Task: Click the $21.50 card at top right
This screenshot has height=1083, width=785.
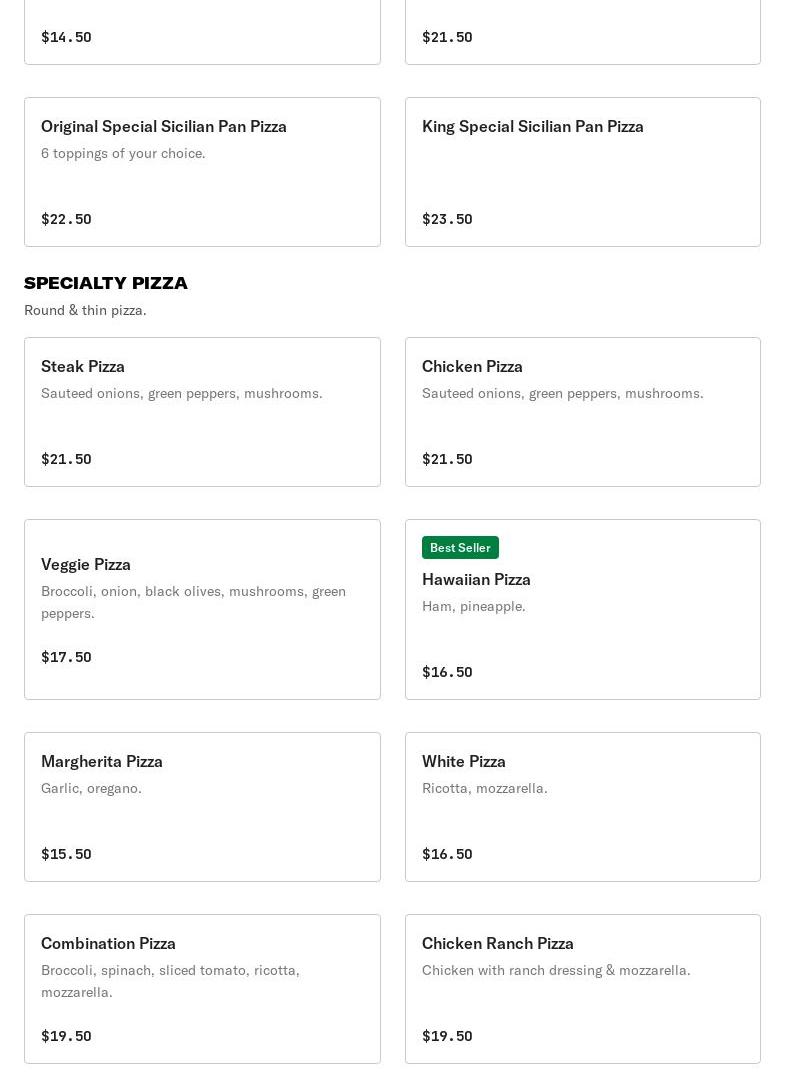Action: pyautogui.click(x=582, y=30)
